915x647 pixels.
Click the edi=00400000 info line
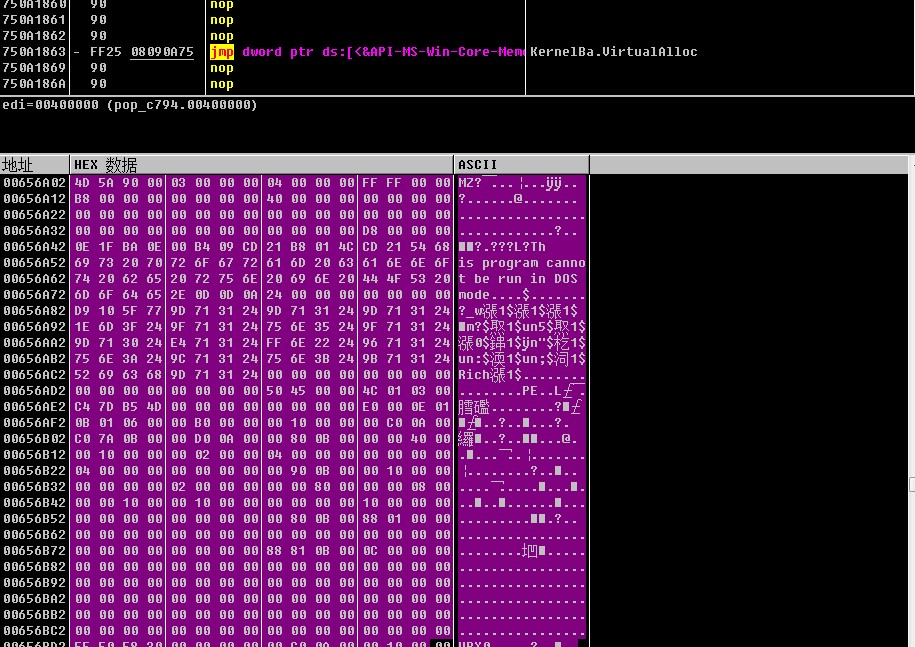point(130,105)
